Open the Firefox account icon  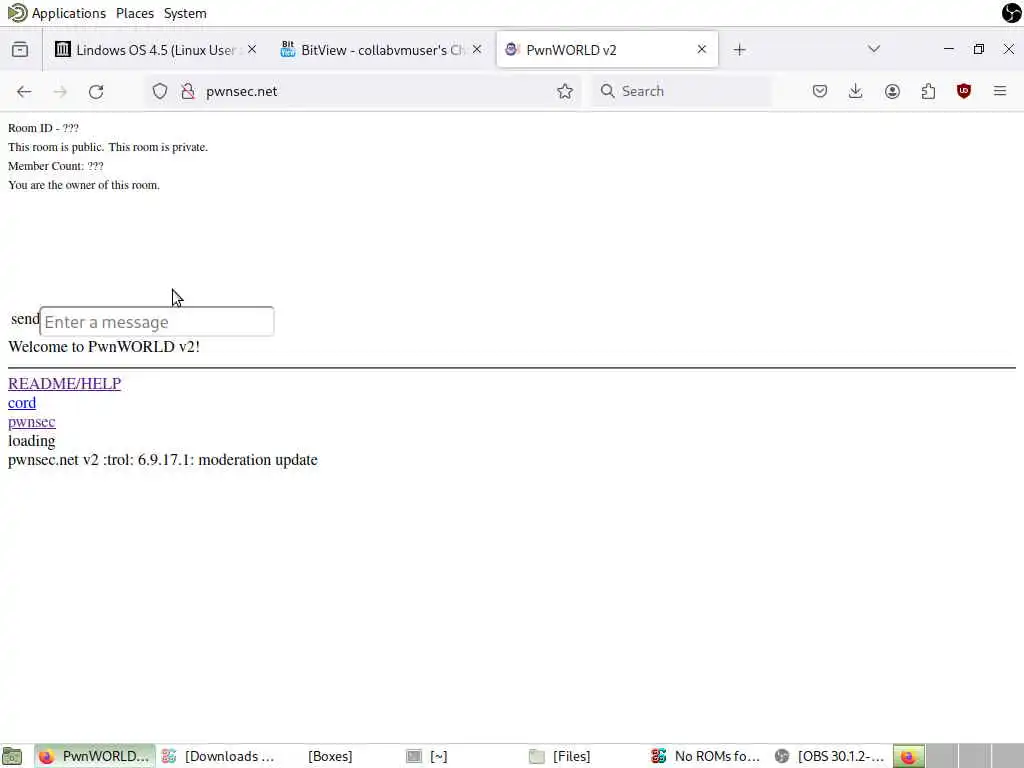[x=892, y=91]
